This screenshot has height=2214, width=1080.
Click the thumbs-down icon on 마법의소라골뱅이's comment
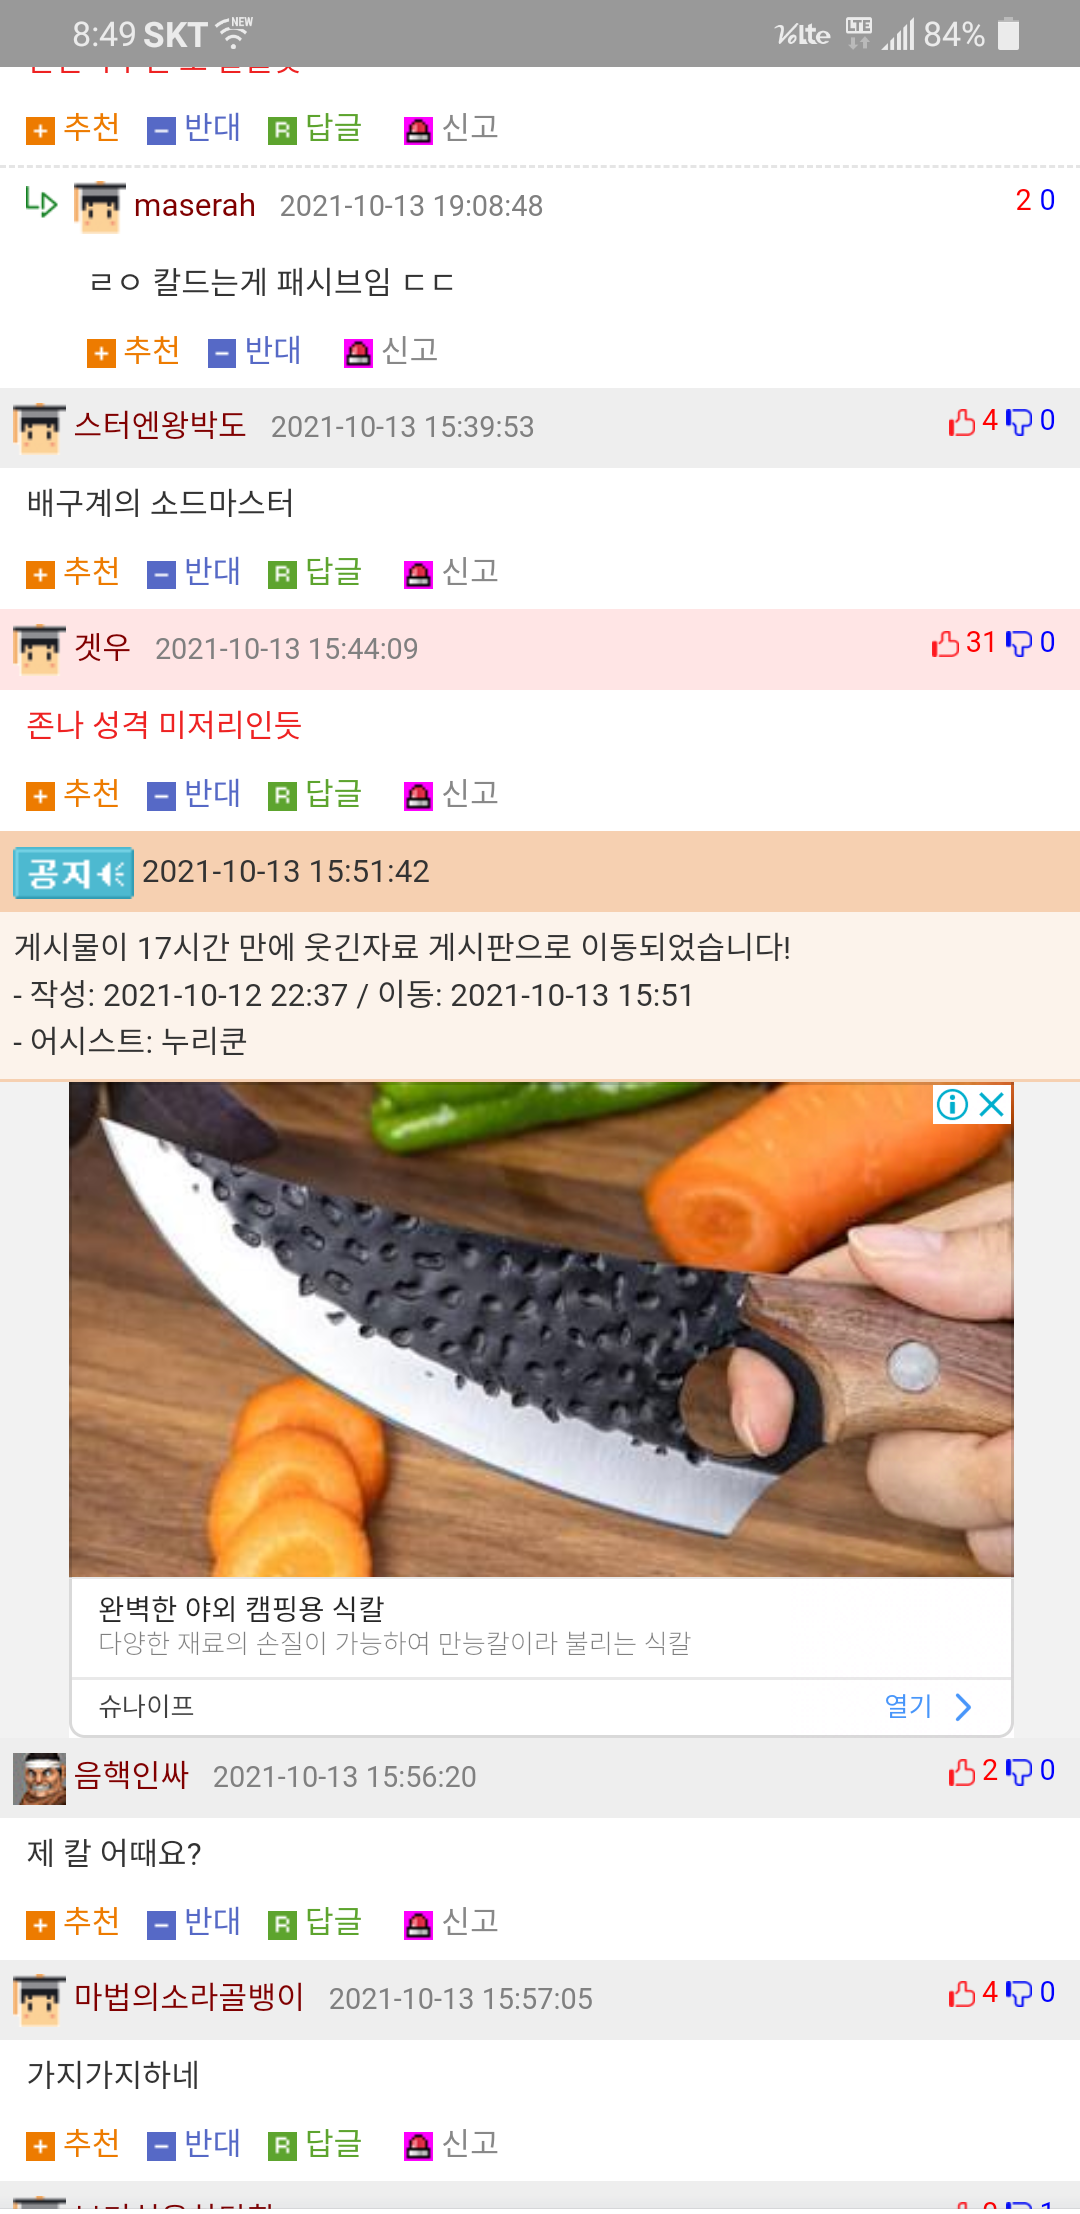[x=1018, y=1993]
